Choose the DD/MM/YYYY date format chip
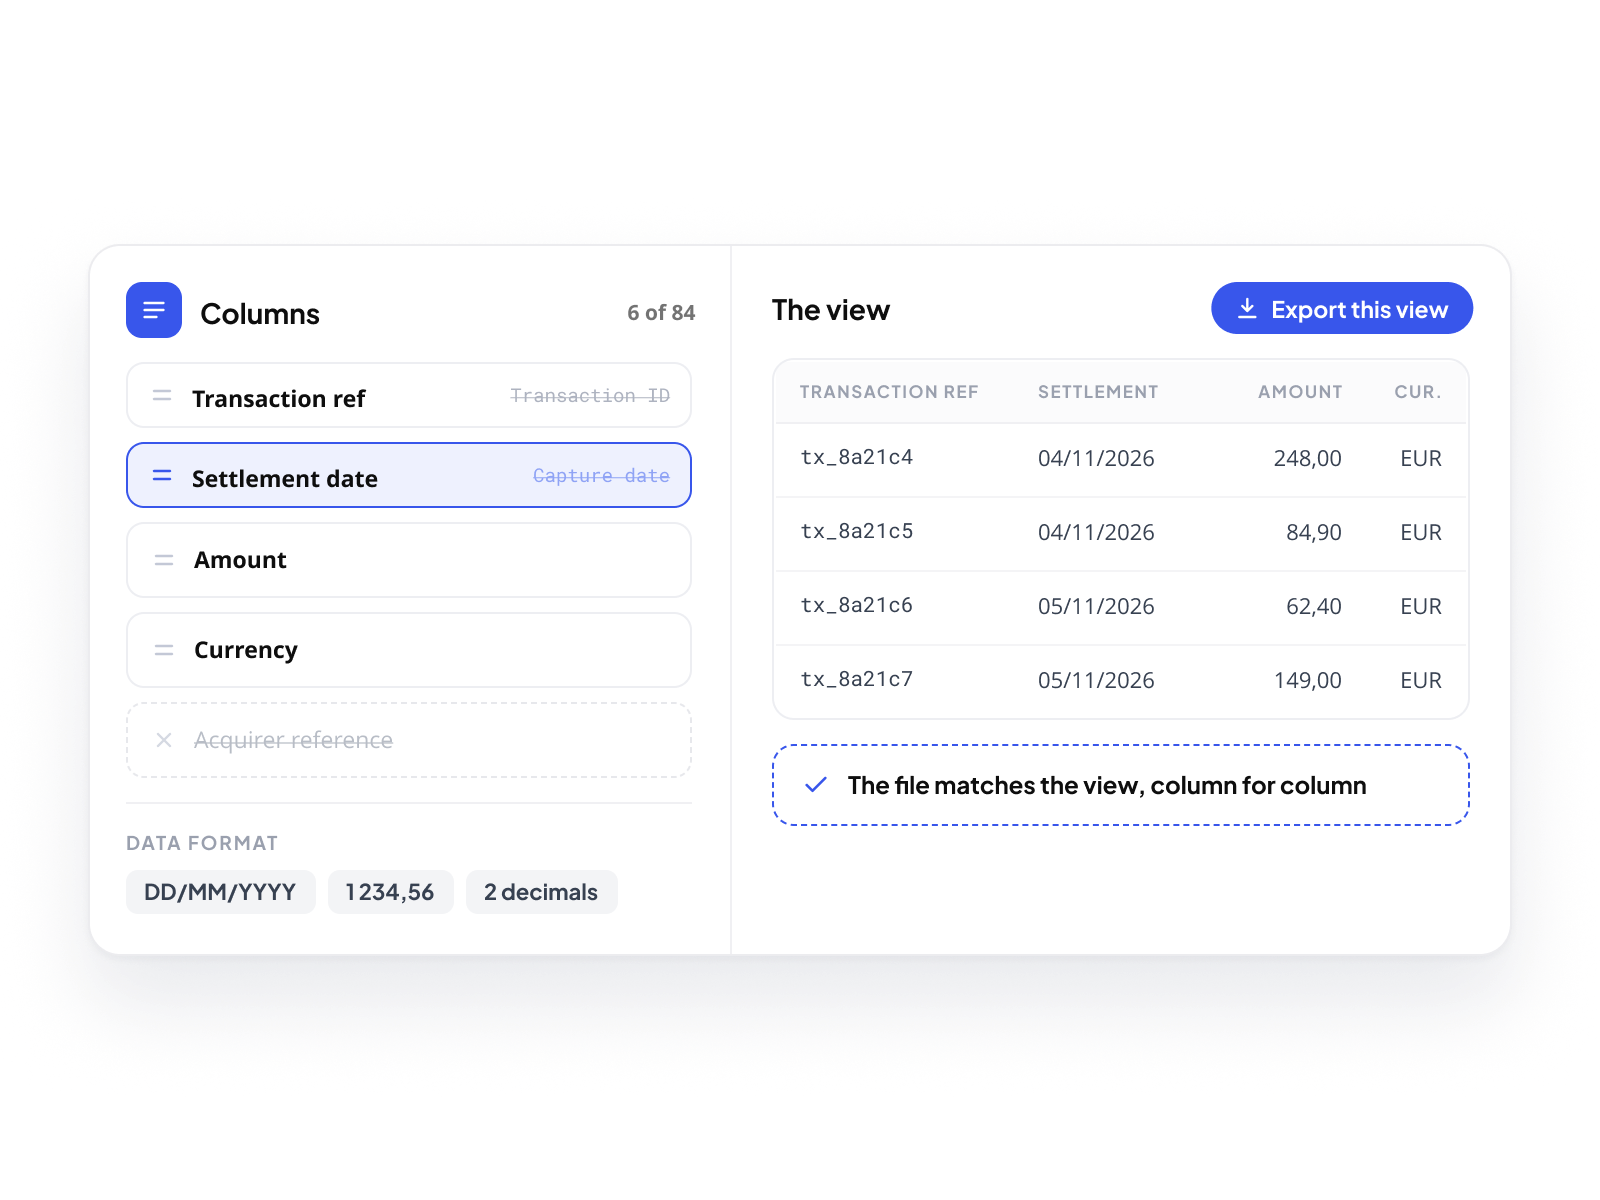This screenshot has width=1600, height=1200. (x=221, y=892)
